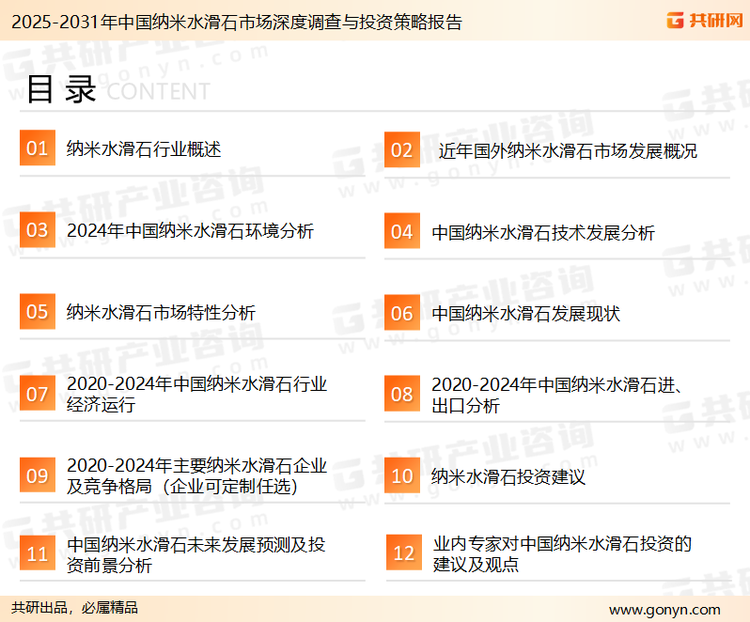Select chapter title 中国纳米水滑石发展现状
The width and height of the screenshot is (750, 622).
click(526, 314)
